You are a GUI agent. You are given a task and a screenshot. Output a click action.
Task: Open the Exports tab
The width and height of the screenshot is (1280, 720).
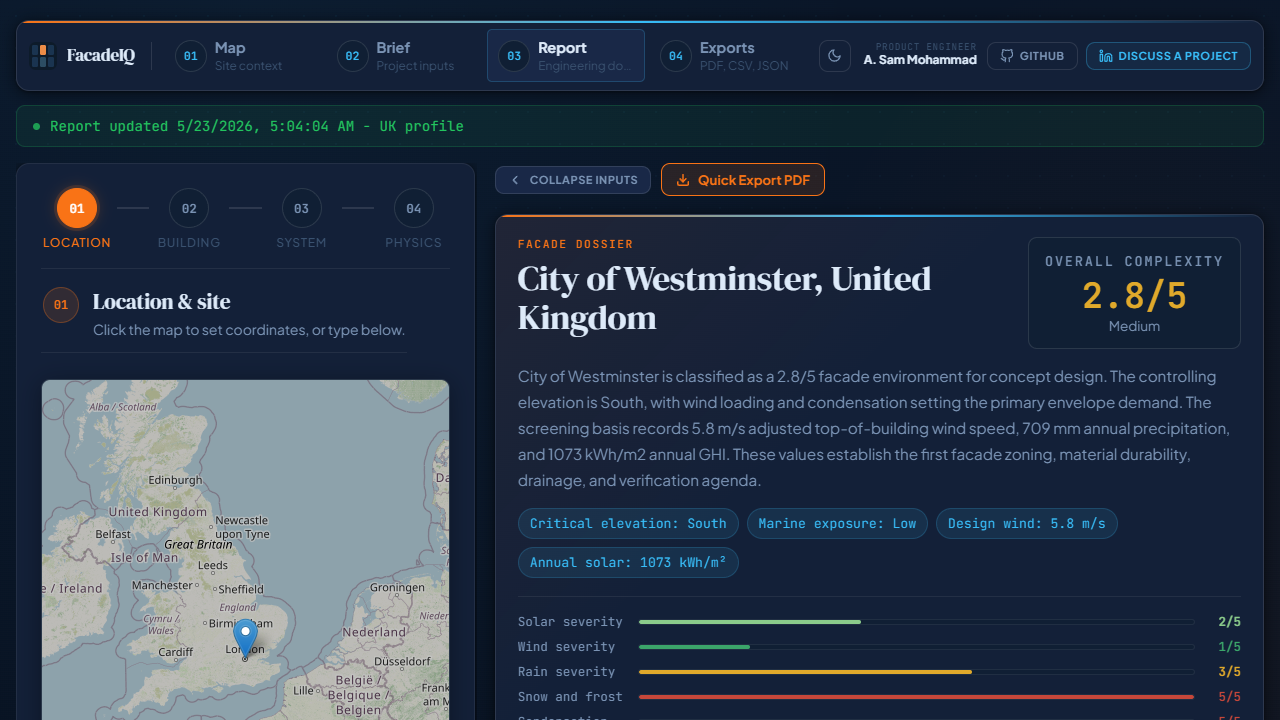(x=728, y=56)
